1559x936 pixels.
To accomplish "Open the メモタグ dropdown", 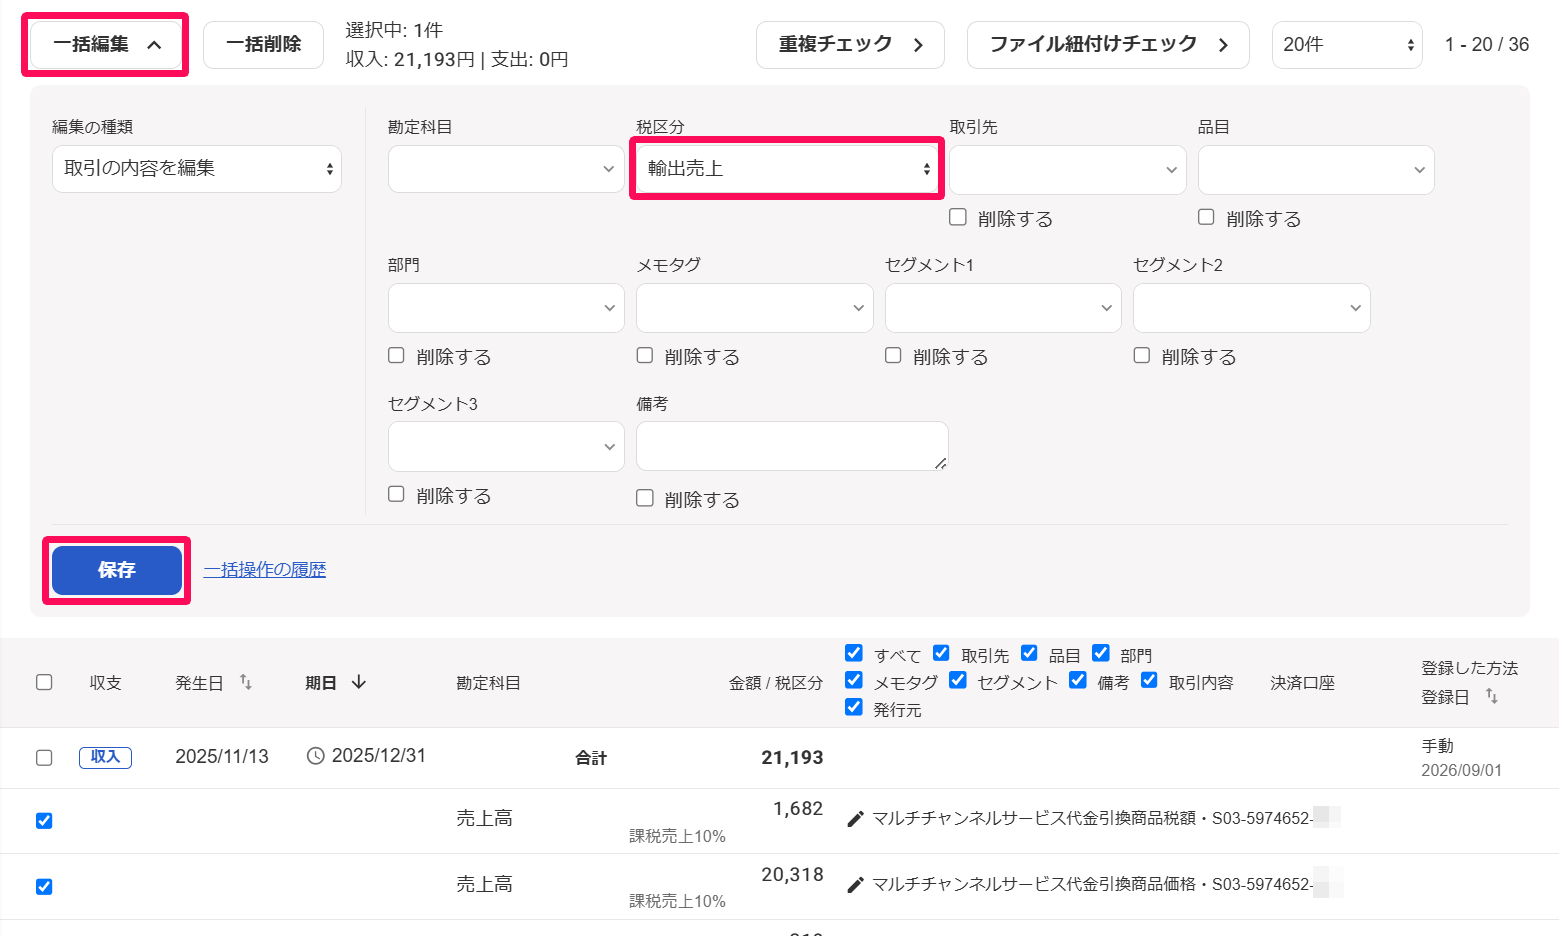I will coord(755,308).
